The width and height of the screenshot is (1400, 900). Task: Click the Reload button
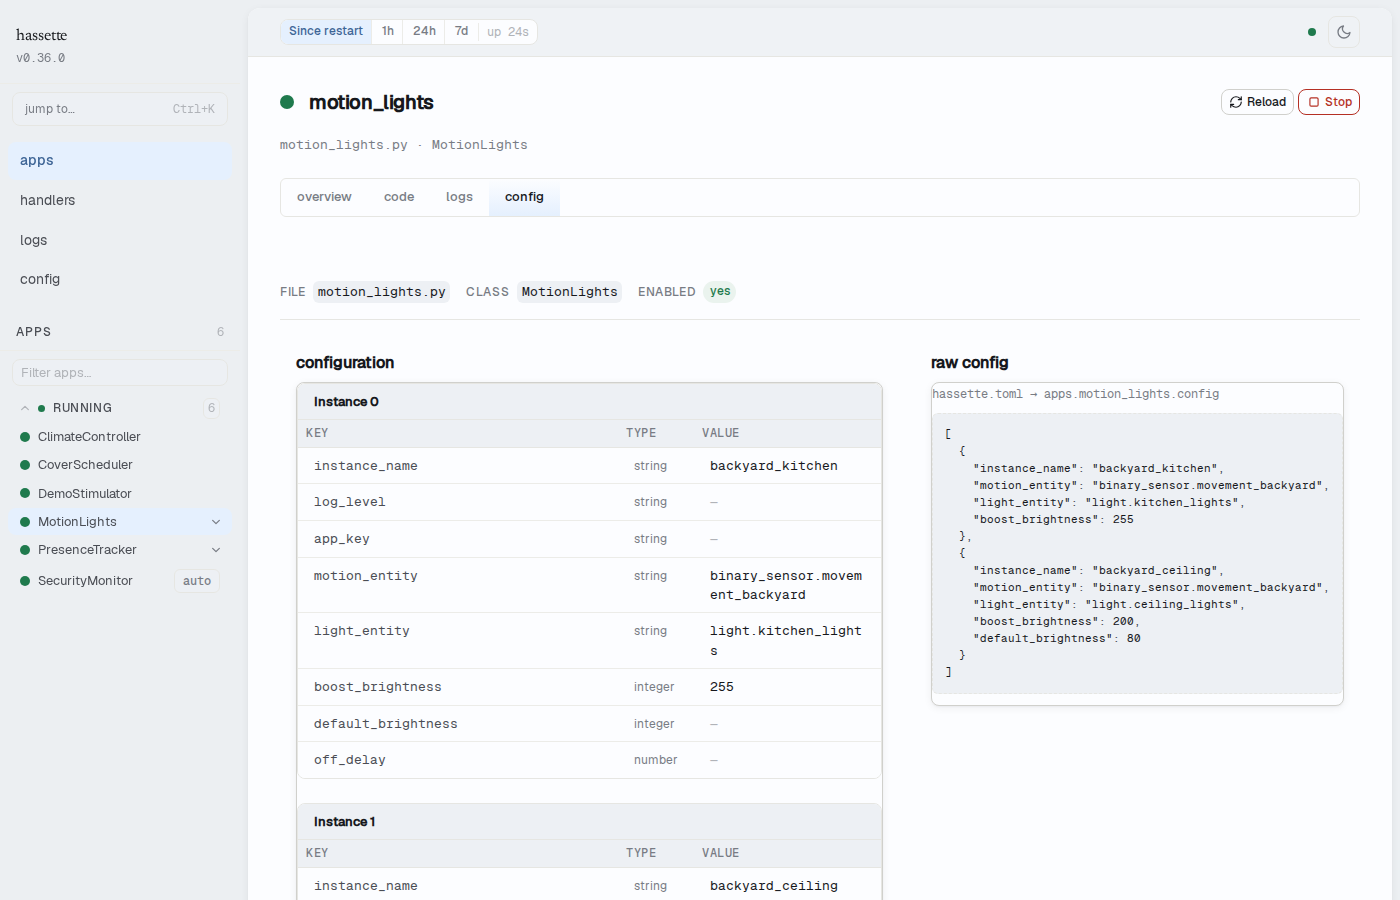[x=1257, y=102]
